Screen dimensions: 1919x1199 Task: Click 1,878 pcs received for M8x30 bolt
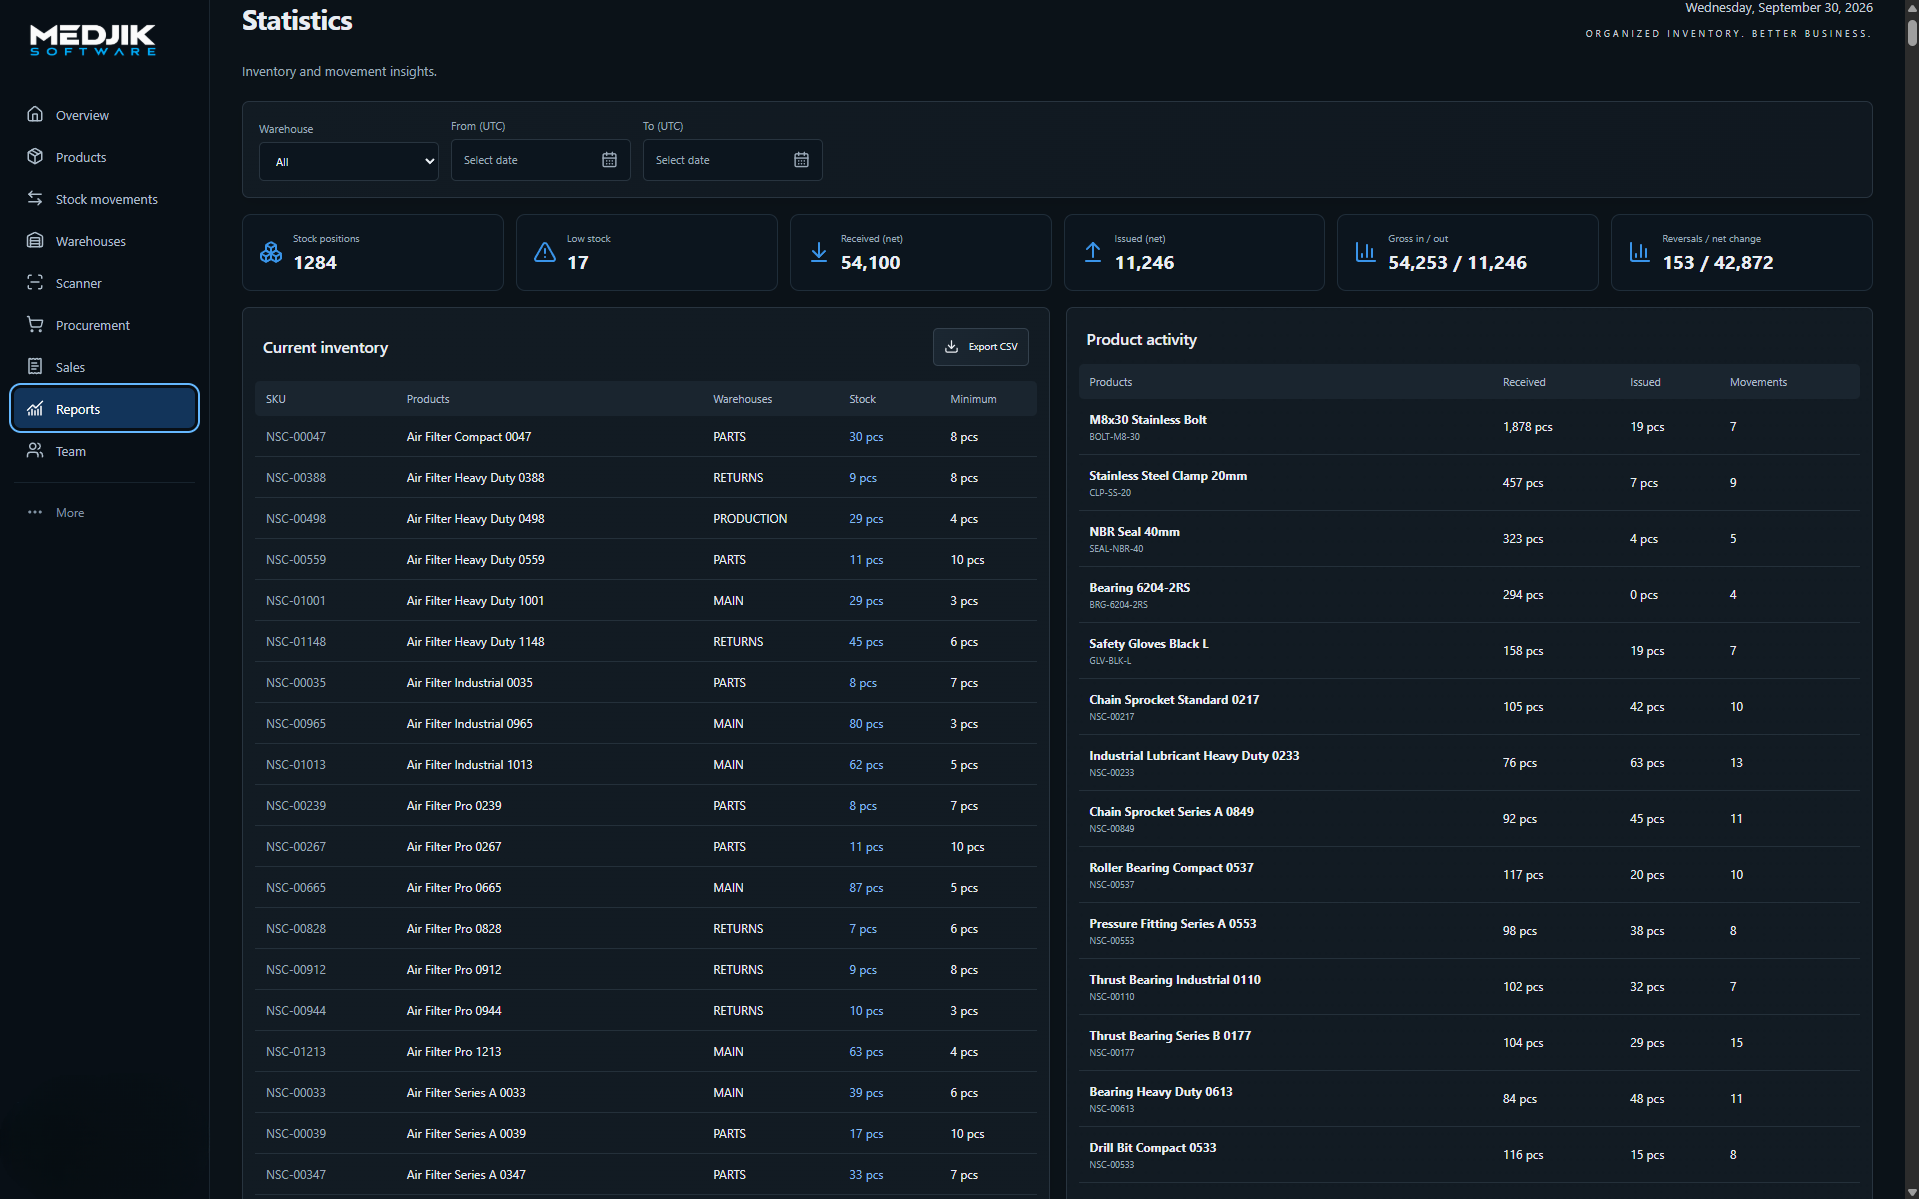point(1527,427)
